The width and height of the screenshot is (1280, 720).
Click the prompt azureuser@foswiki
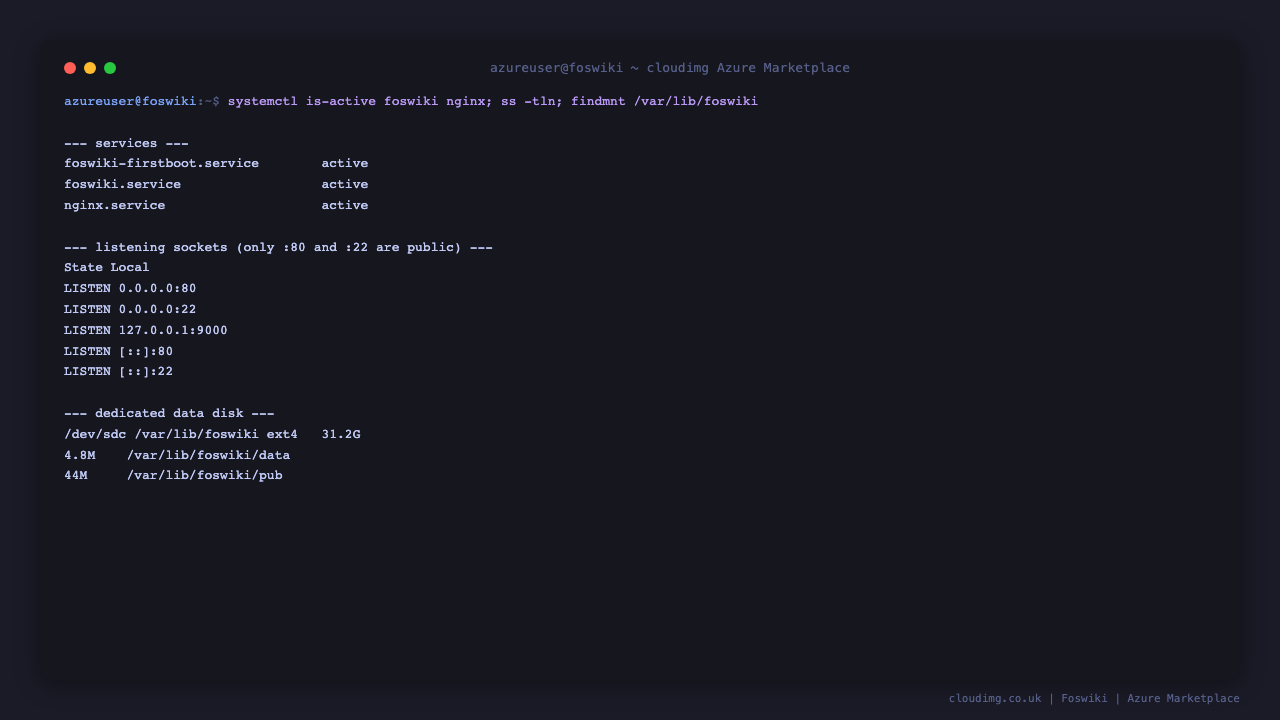[130, 101]
